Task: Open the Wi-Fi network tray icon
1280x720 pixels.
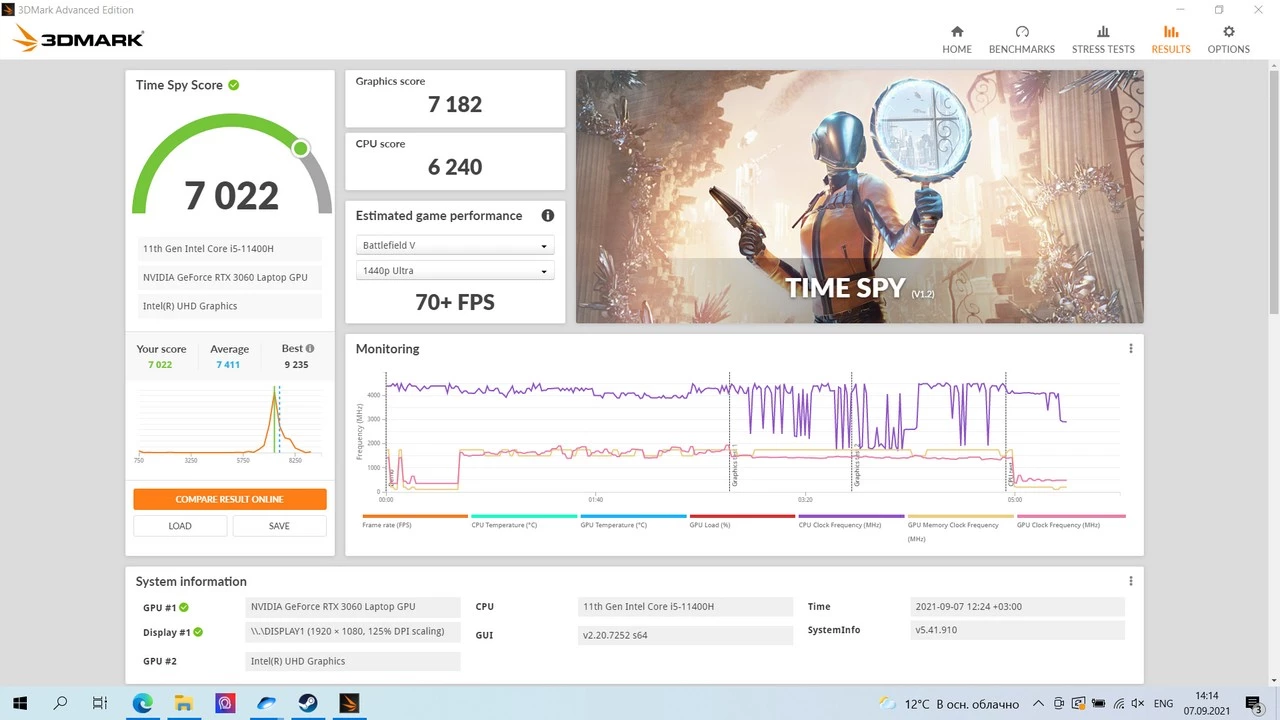Action: click(1119, 704)
